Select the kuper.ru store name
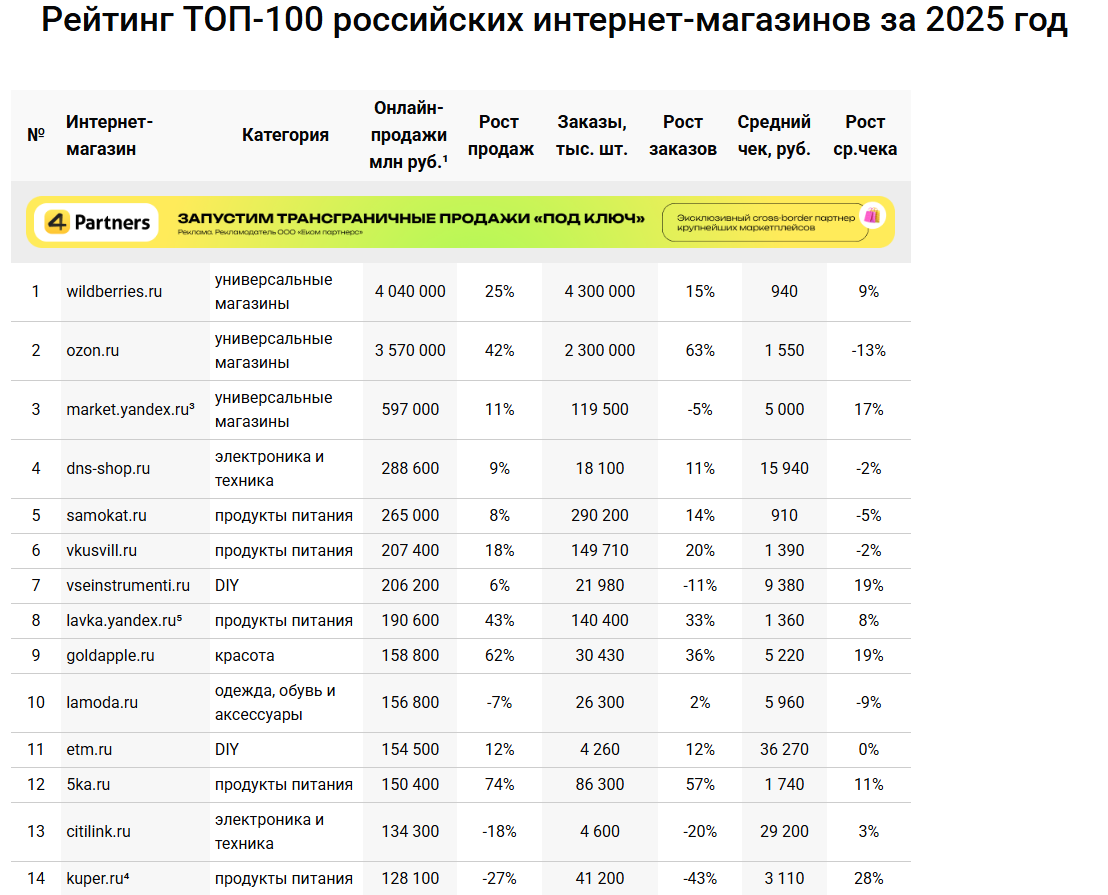The width and height of the screenshot is (1108, 895). pyautogui.click(x=98, y=879)
